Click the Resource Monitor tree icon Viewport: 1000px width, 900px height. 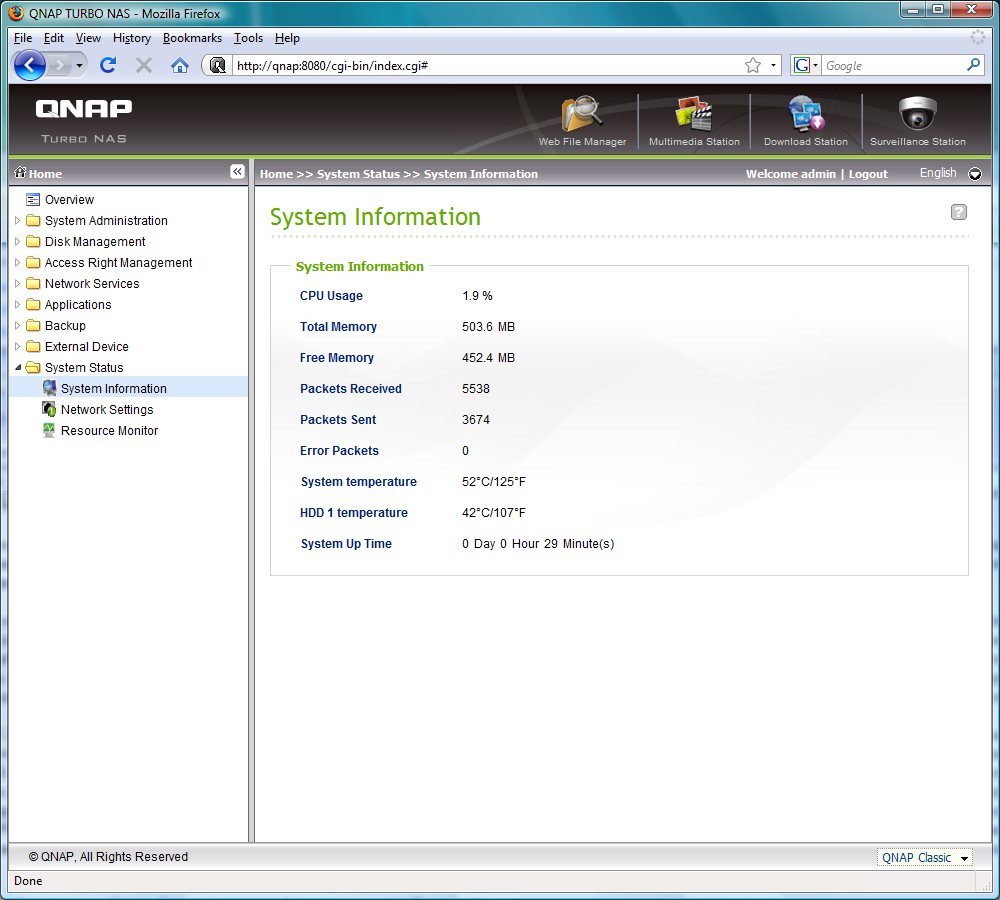[x=49, y=430]
